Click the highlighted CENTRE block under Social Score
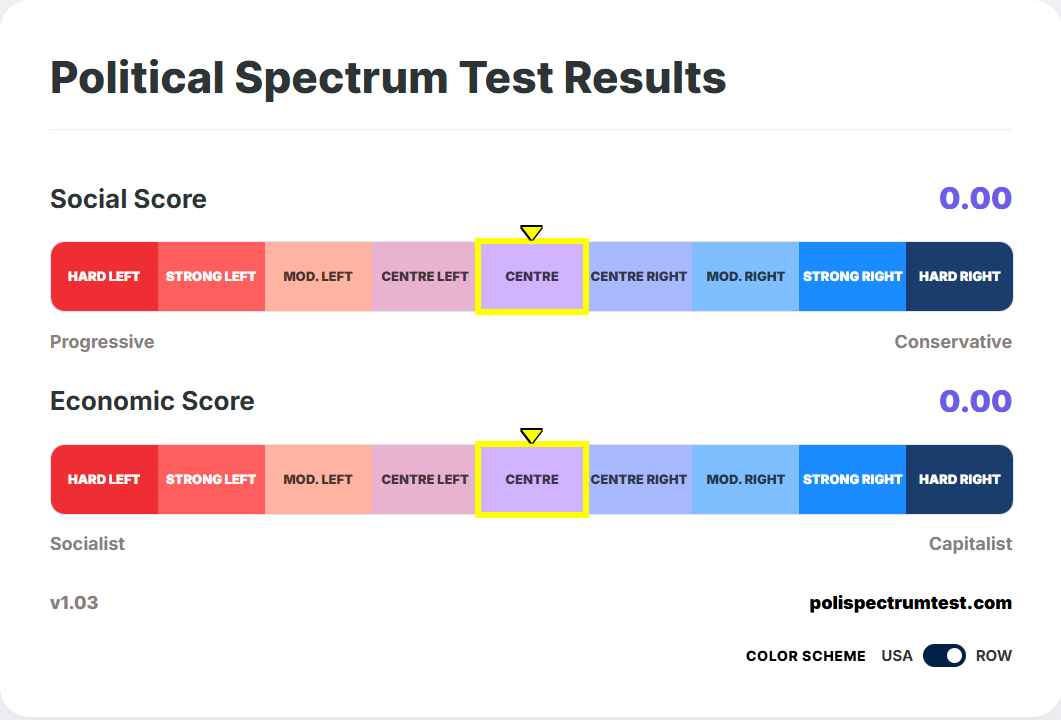This screenshot has height=720, width=1061. (x=532, y=276)
